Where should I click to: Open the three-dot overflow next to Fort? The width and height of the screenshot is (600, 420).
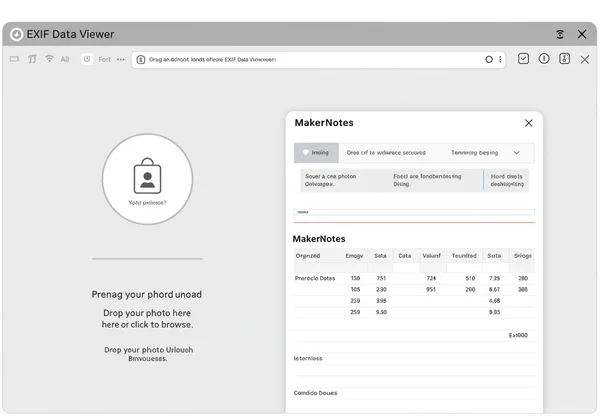pos(121,59)
